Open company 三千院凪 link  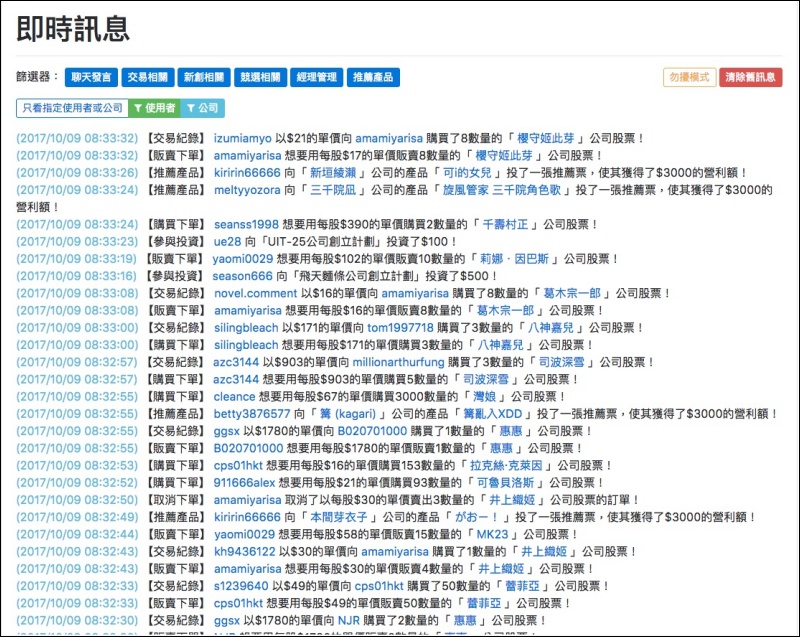(333, 190)
